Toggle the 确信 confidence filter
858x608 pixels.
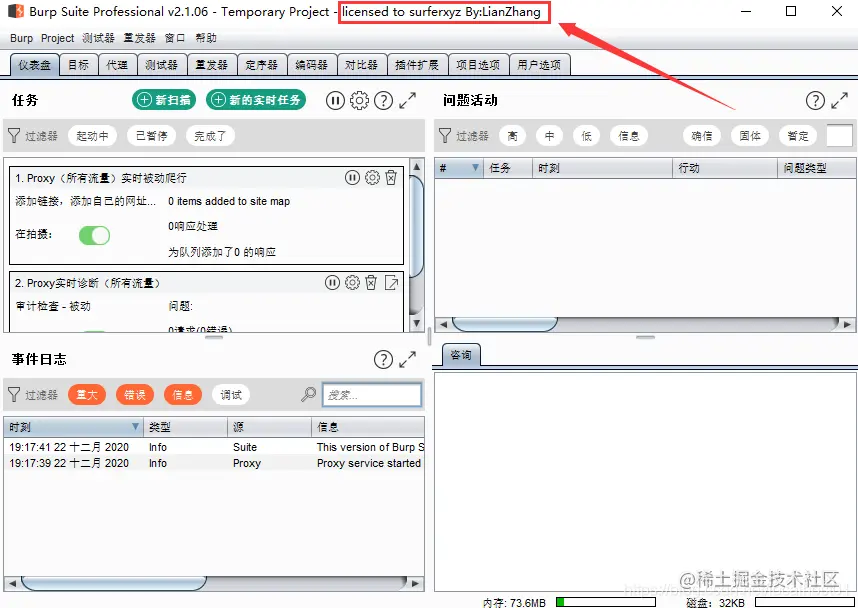(702, 136)
